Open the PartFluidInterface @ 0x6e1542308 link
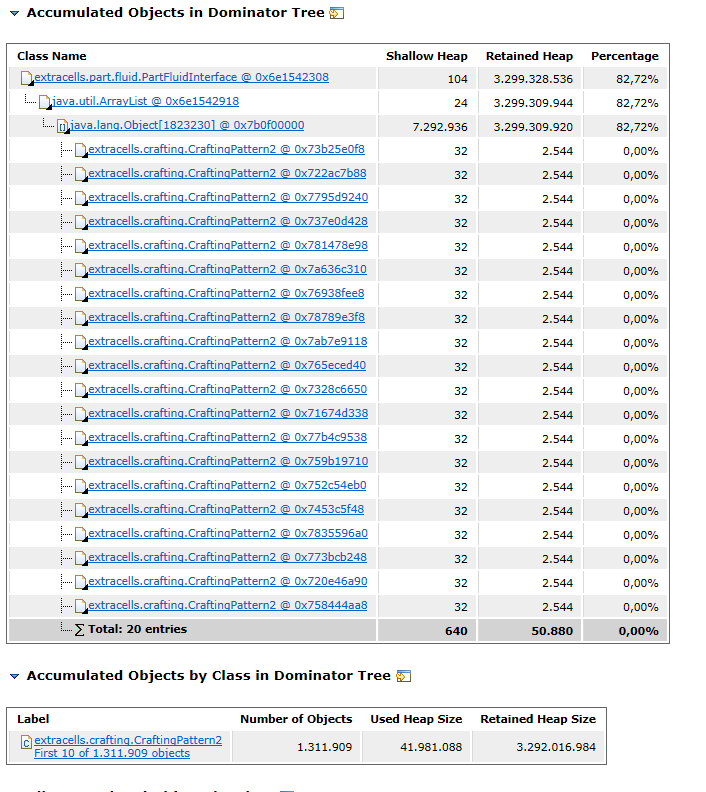Image resolution: width=706 pixels, height=792 pixels. click(x=181, y=77)
